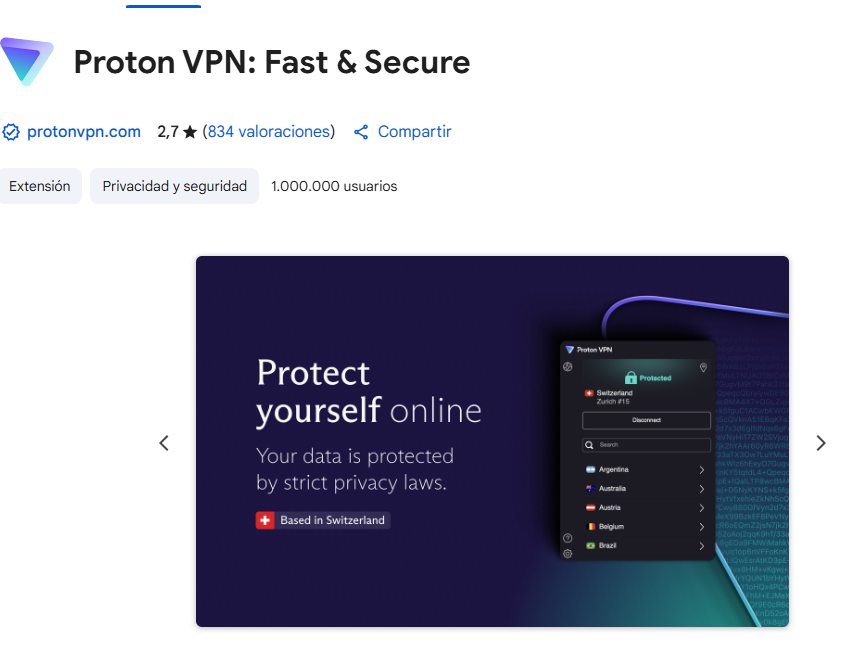Screen dimensions: 859x647
Task: Show the next screenshot with right arrow
Action: coord(821,443)
